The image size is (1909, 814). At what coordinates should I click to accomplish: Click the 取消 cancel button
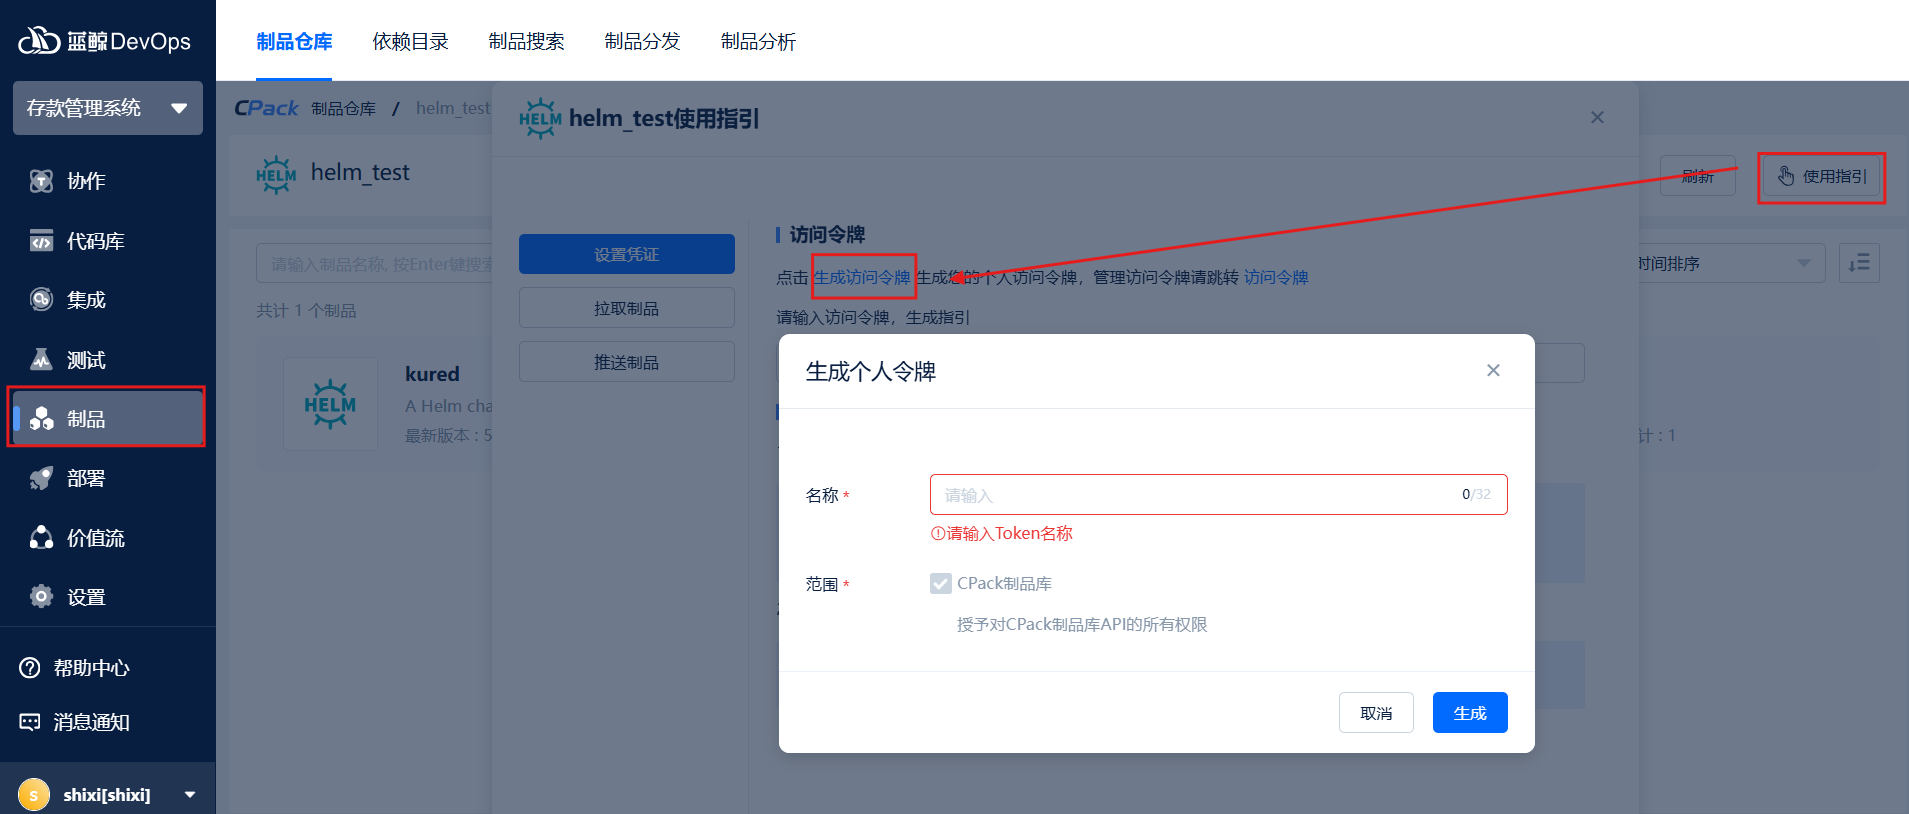[1376, 713]
